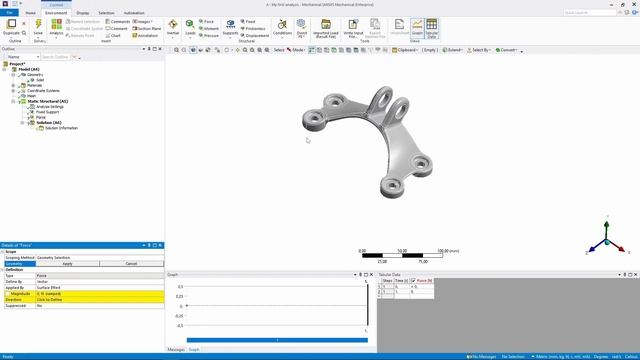Viewport: 640px width, 360px height.
Task: Click the Write Input File button
Action: 353,28
